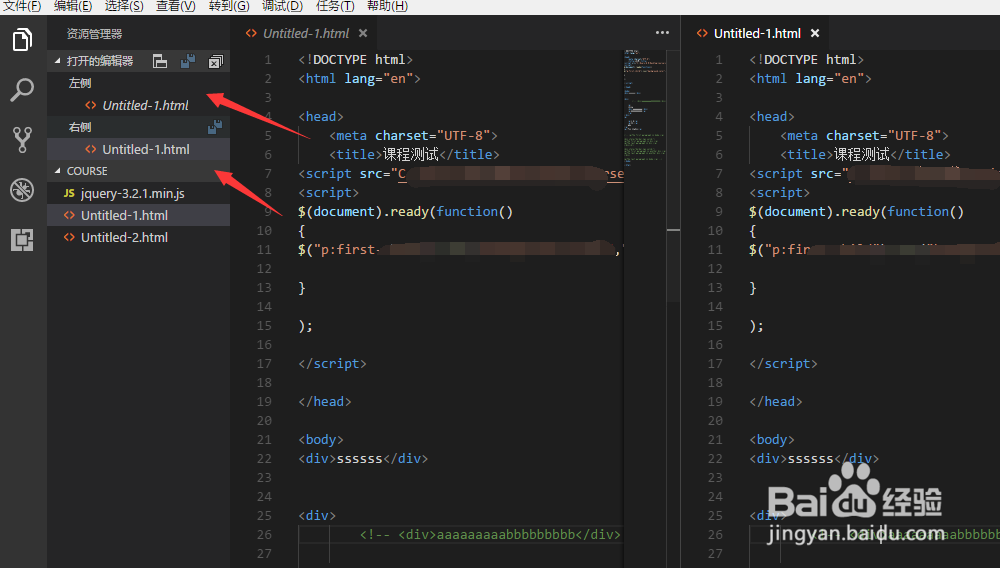This screenshot has height=568, width=1000.
Task: Click HTML icon of Untitled-2.html
Action: click(70, 237)
